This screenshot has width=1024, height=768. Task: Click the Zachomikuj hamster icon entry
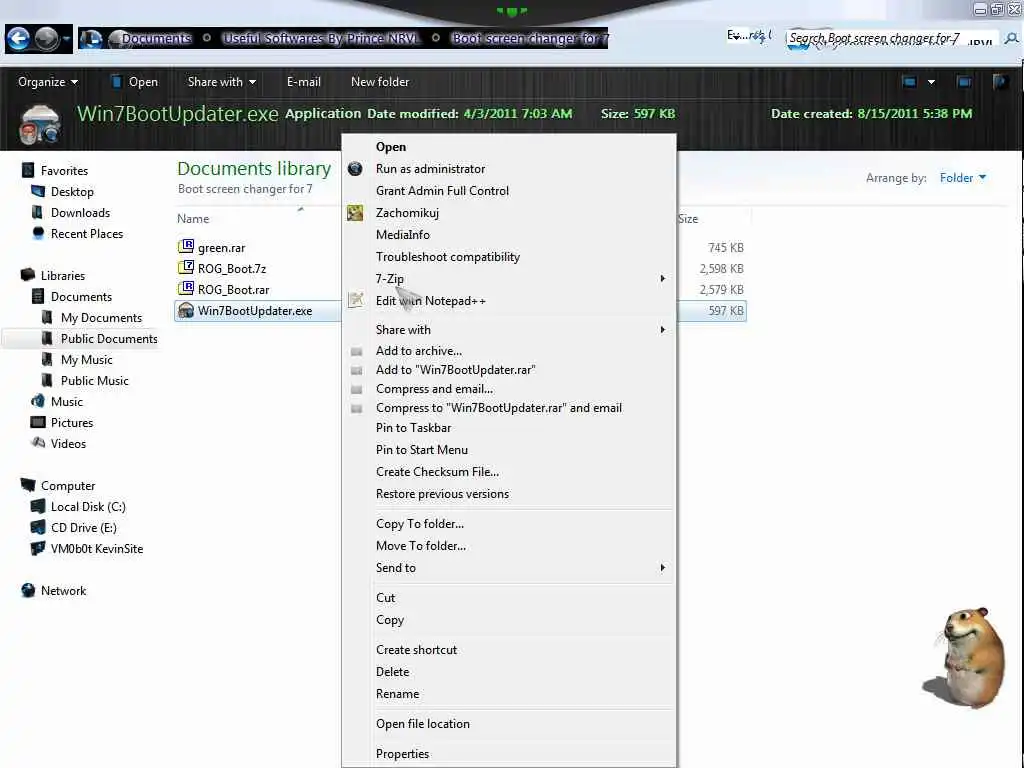355,213
